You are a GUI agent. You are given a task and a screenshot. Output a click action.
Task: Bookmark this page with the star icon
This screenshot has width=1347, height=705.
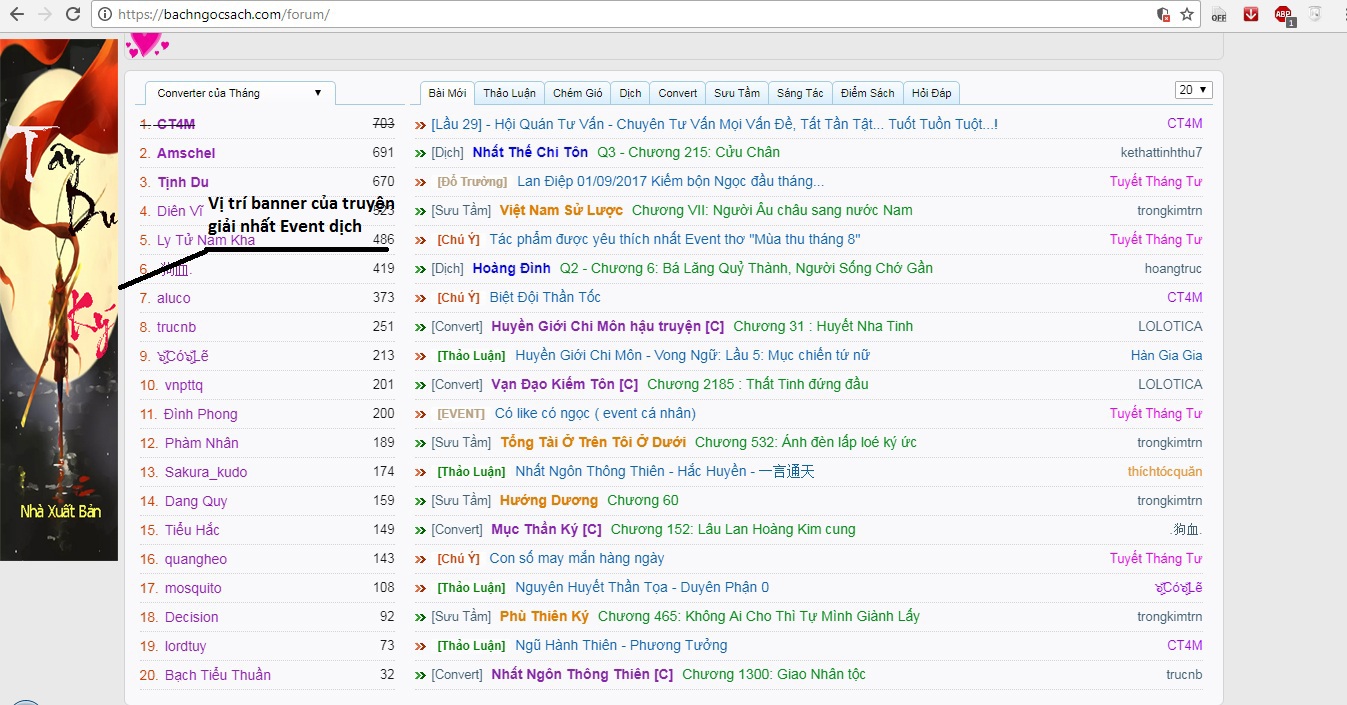[1187, 14]
